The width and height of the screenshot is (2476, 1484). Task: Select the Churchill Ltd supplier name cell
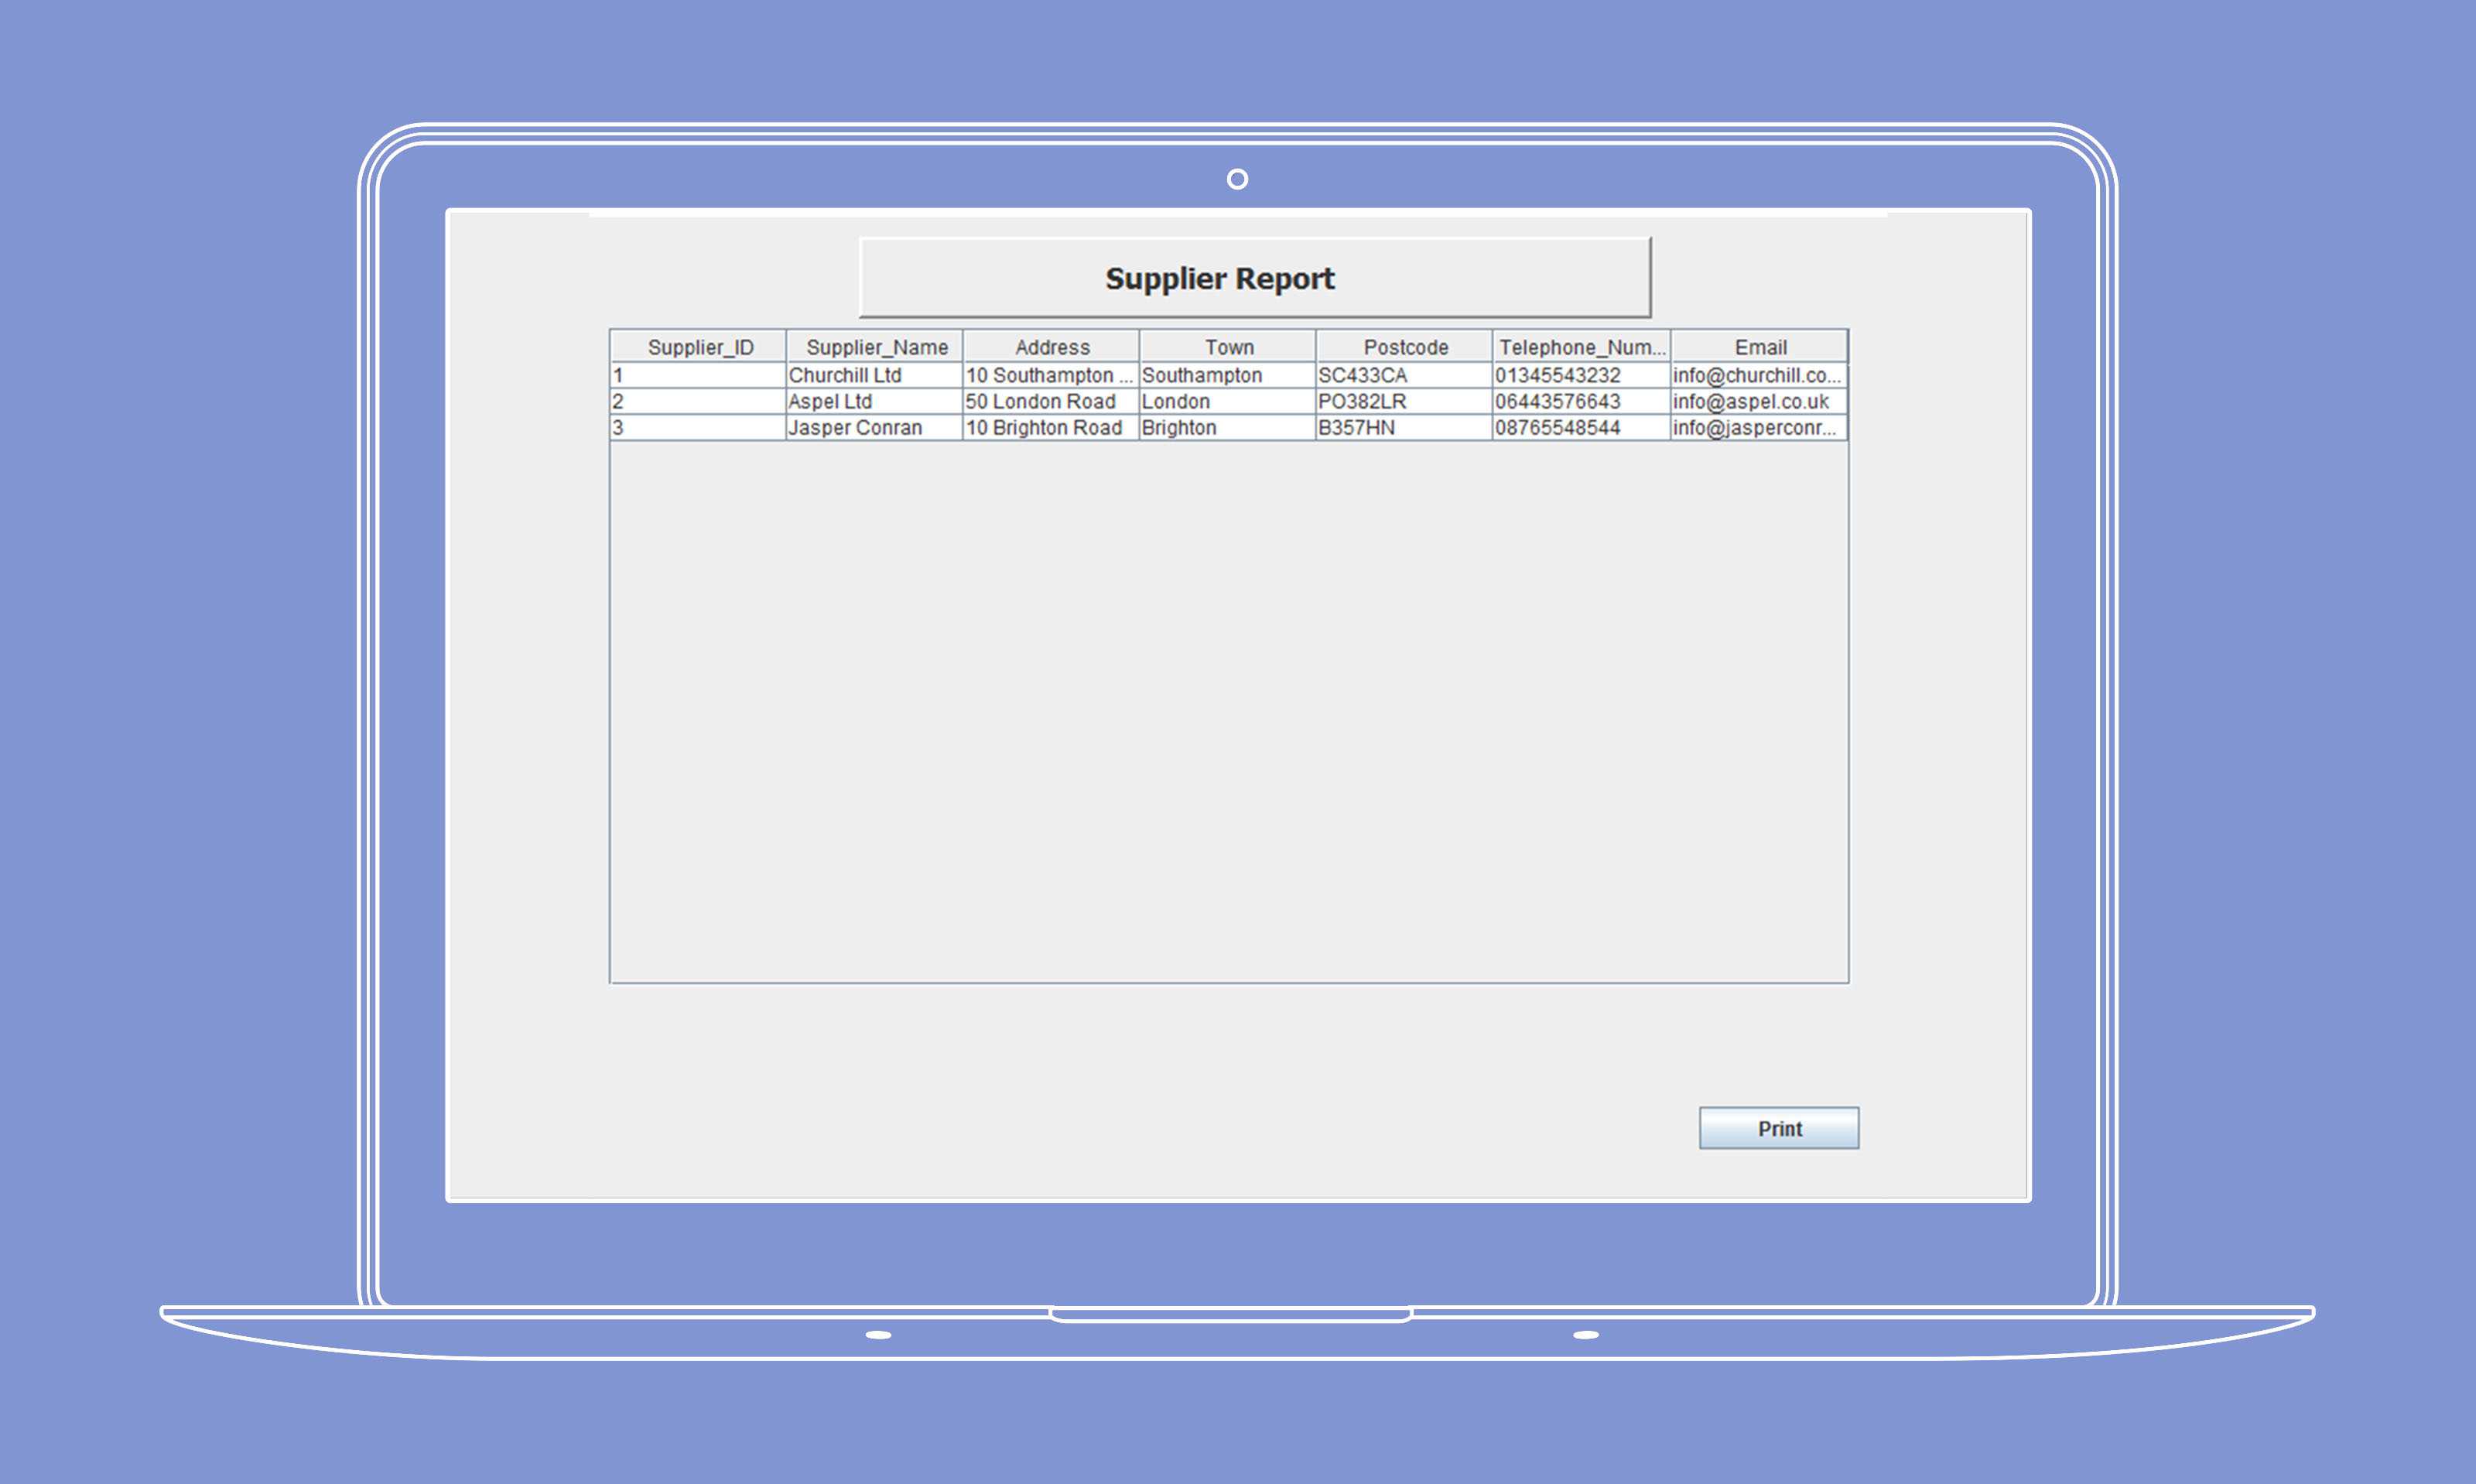tap(875, 375)
